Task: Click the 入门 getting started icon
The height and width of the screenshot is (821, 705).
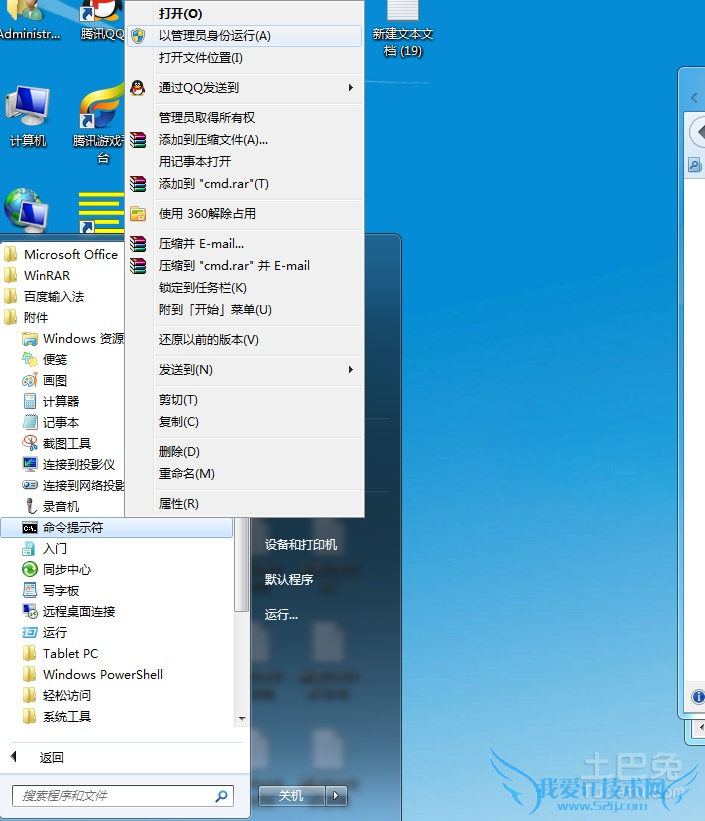Action: (x=29, y=549)
